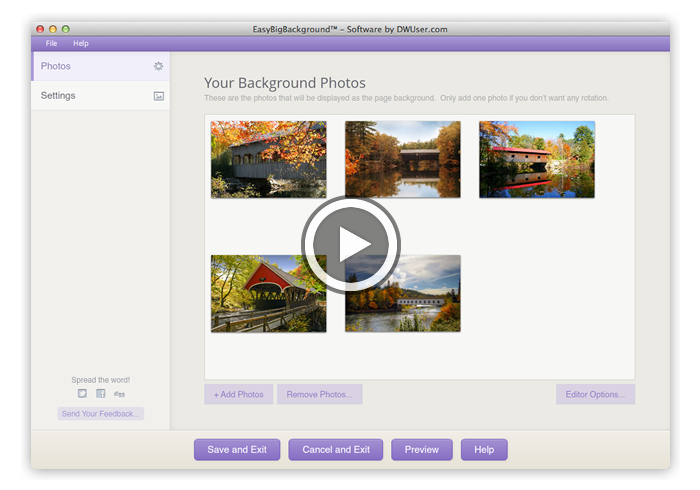Open Editor Options...
700x490 pixels.
coord(595,394)
